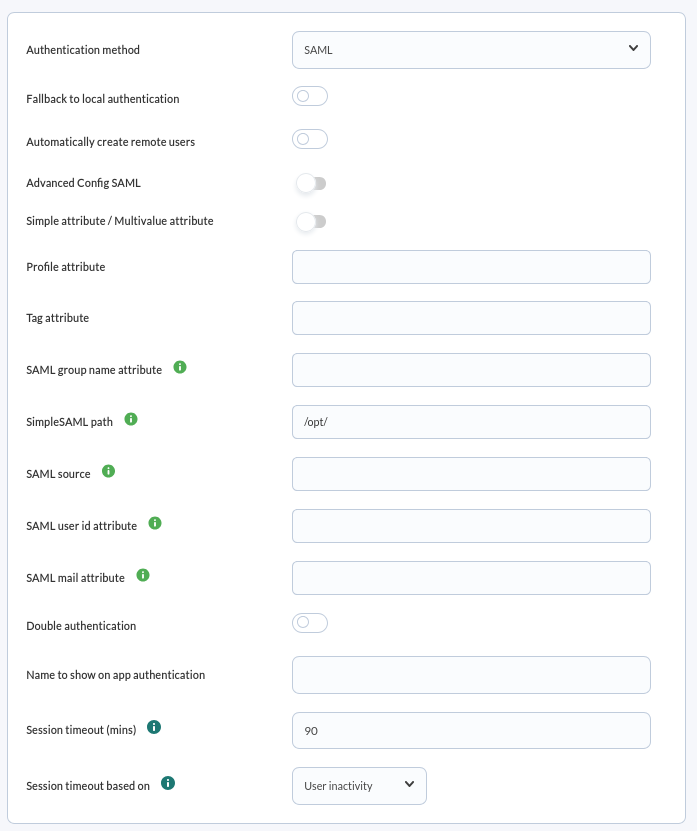
Task: Click into Profile attribute text field
Action: coord(471,267)
